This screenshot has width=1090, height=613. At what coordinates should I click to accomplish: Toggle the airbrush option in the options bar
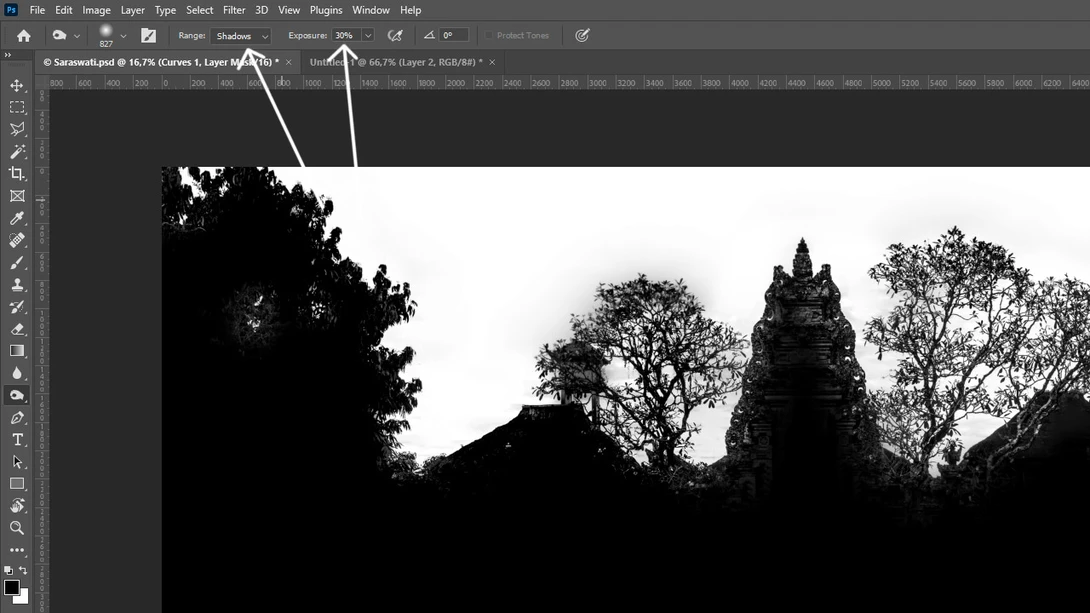[394, 35]
